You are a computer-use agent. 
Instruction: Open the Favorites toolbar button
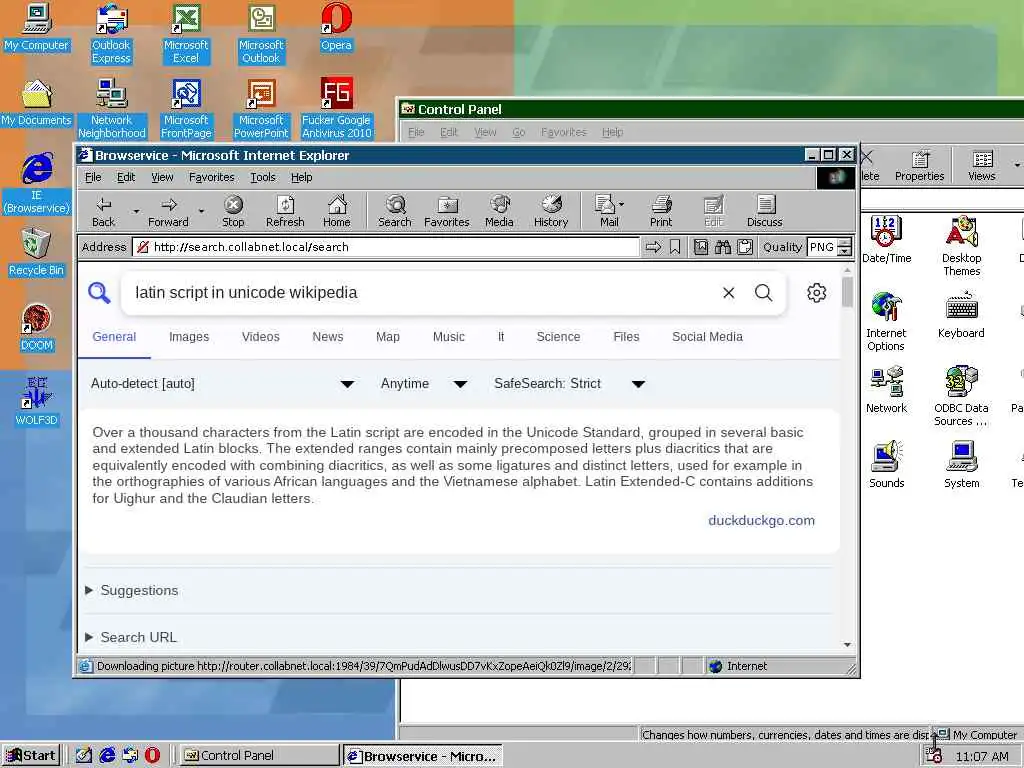pos(447,212)
